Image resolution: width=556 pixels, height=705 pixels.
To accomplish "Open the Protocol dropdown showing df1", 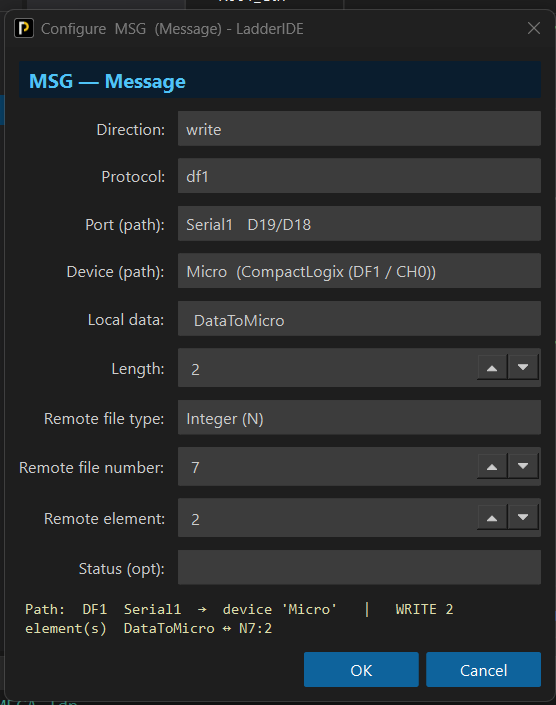I will [359, 176].
